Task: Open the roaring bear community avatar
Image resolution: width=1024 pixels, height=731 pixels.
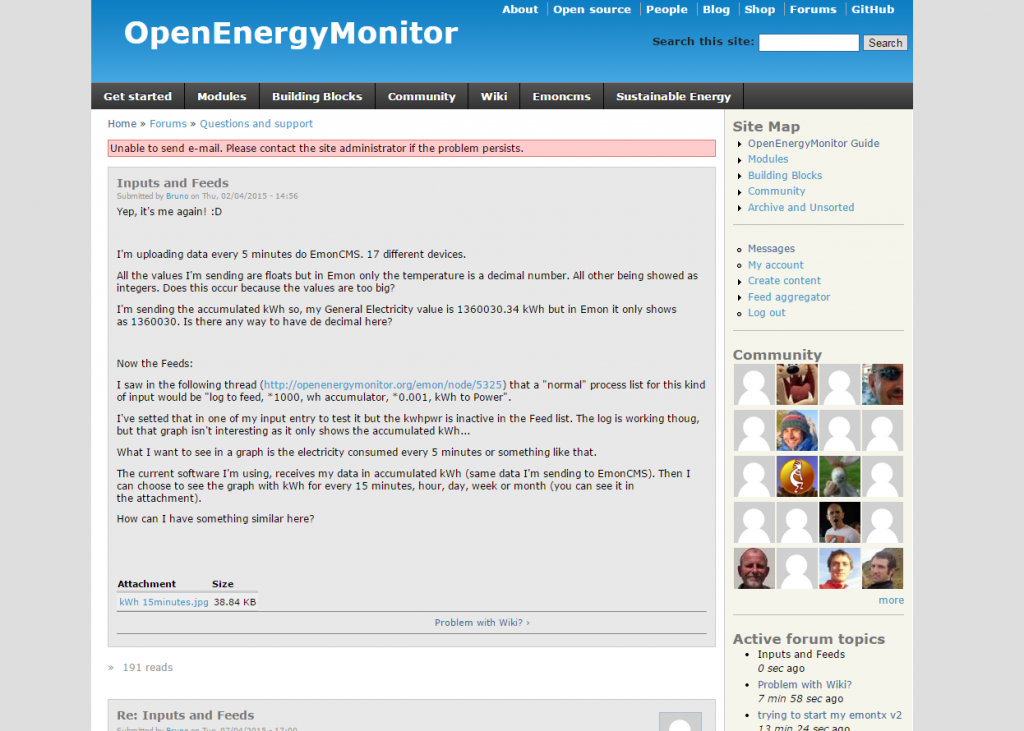Action: click(x=797, y=385)
